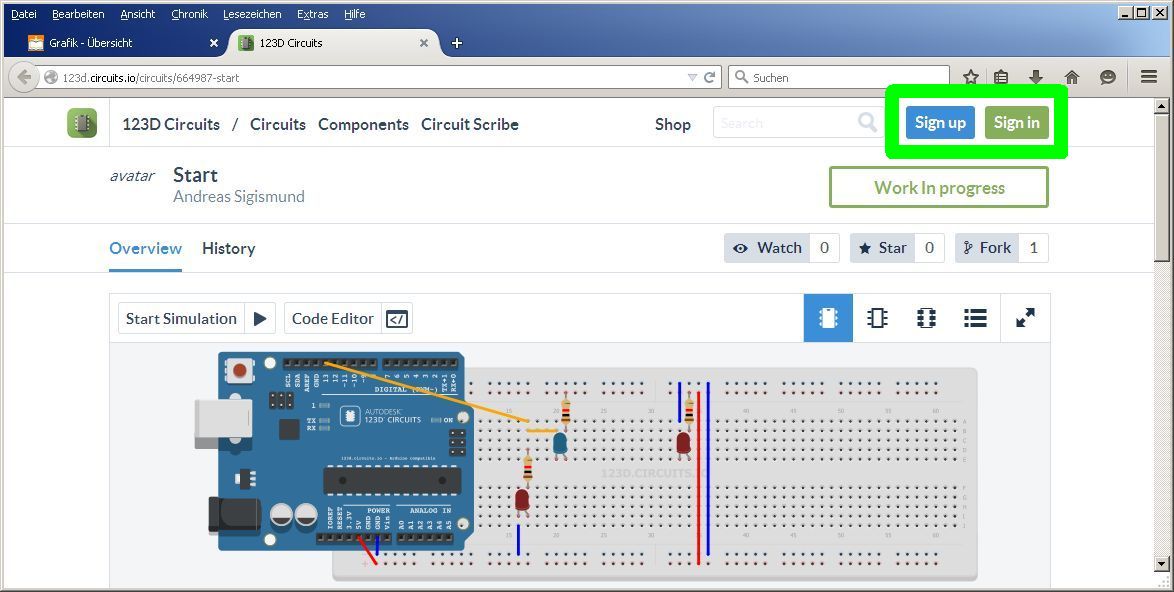Click the page scrollbar up arrow
Viewport: 1174px width, 592px height.
[1161, 106]
